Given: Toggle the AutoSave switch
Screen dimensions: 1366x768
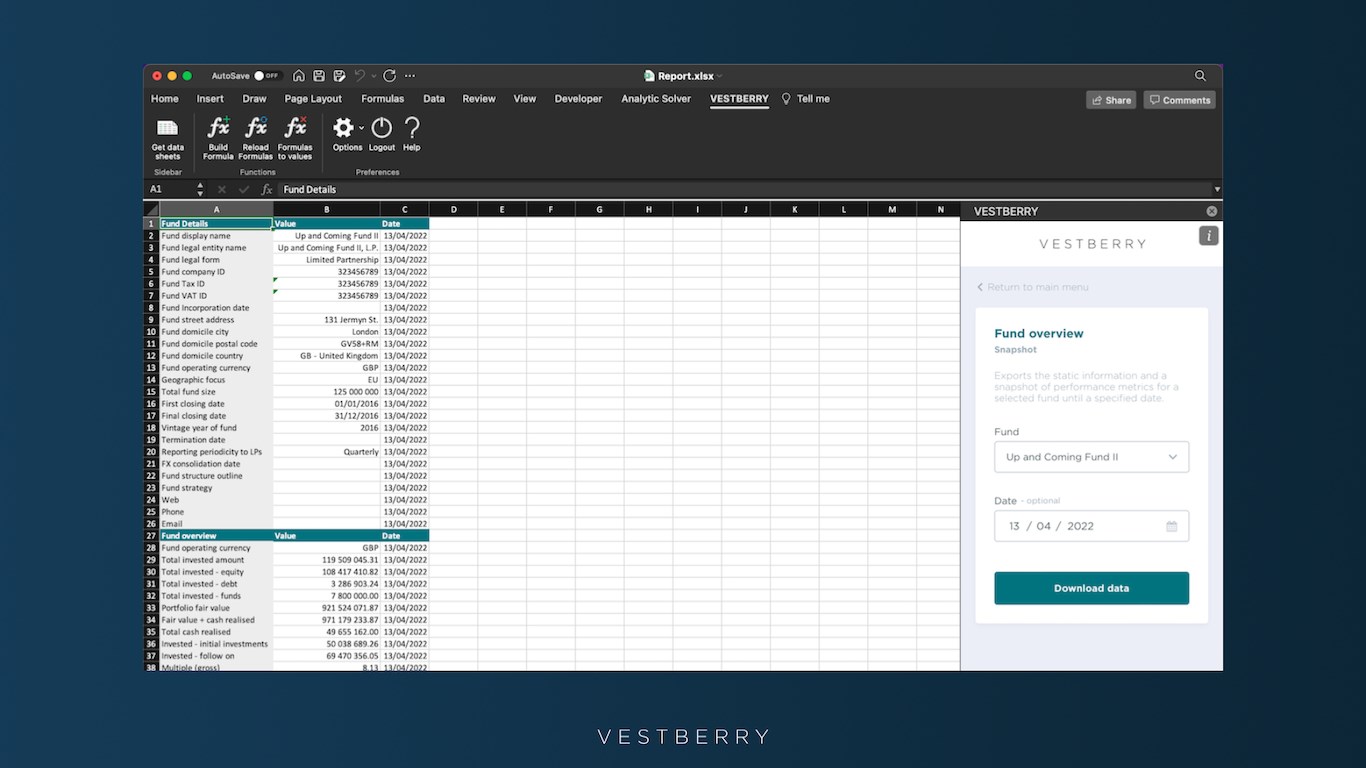Looking at the screenshot, I should [x=267, y=76].
